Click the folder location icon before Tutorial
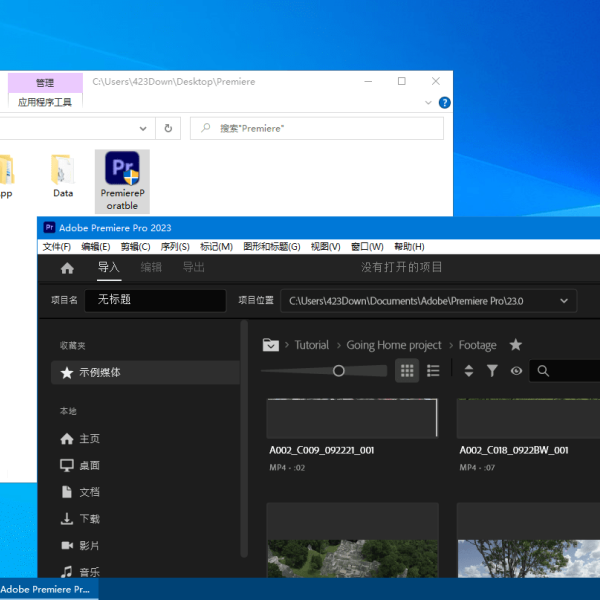Image resolution: width=600 pixels, height=600 pixels. coord(271,345)
